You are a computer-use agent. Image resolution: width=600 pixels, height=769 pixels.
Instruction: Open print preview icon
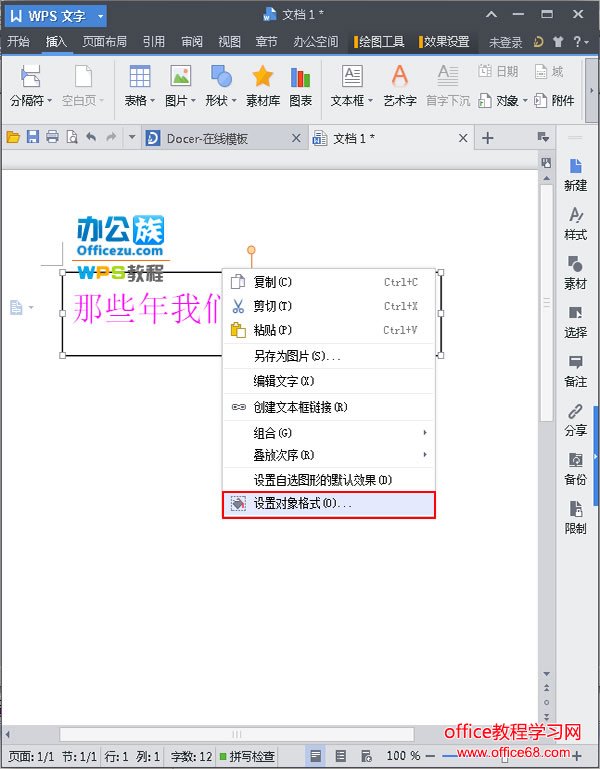72,137
